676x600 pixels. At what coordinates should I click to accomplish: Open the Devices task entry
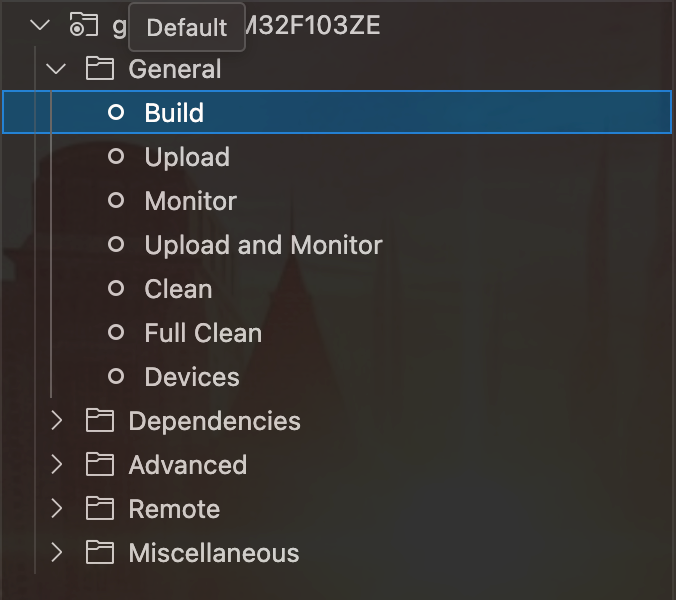(x=192, y=377)
